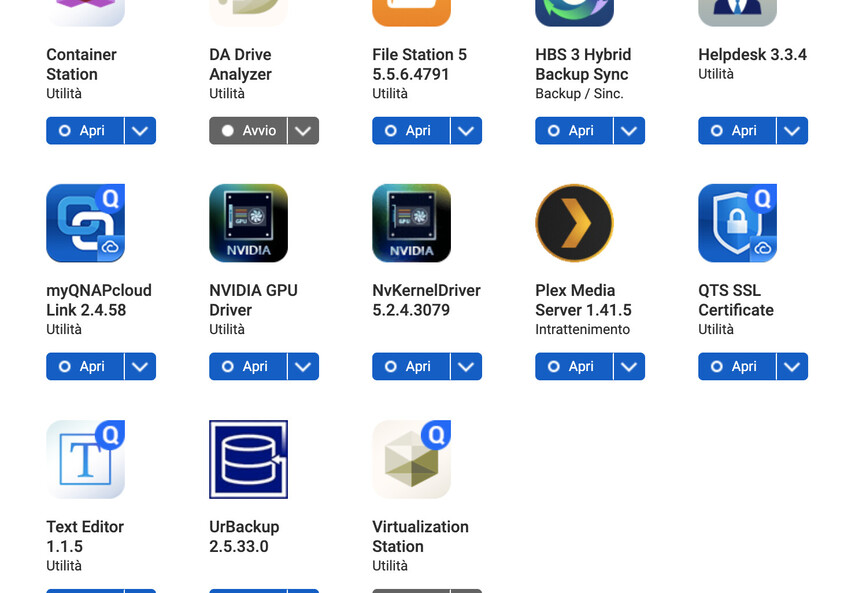
Task: Click the DA Drive Analyzer icon
Action: point(249,13)
